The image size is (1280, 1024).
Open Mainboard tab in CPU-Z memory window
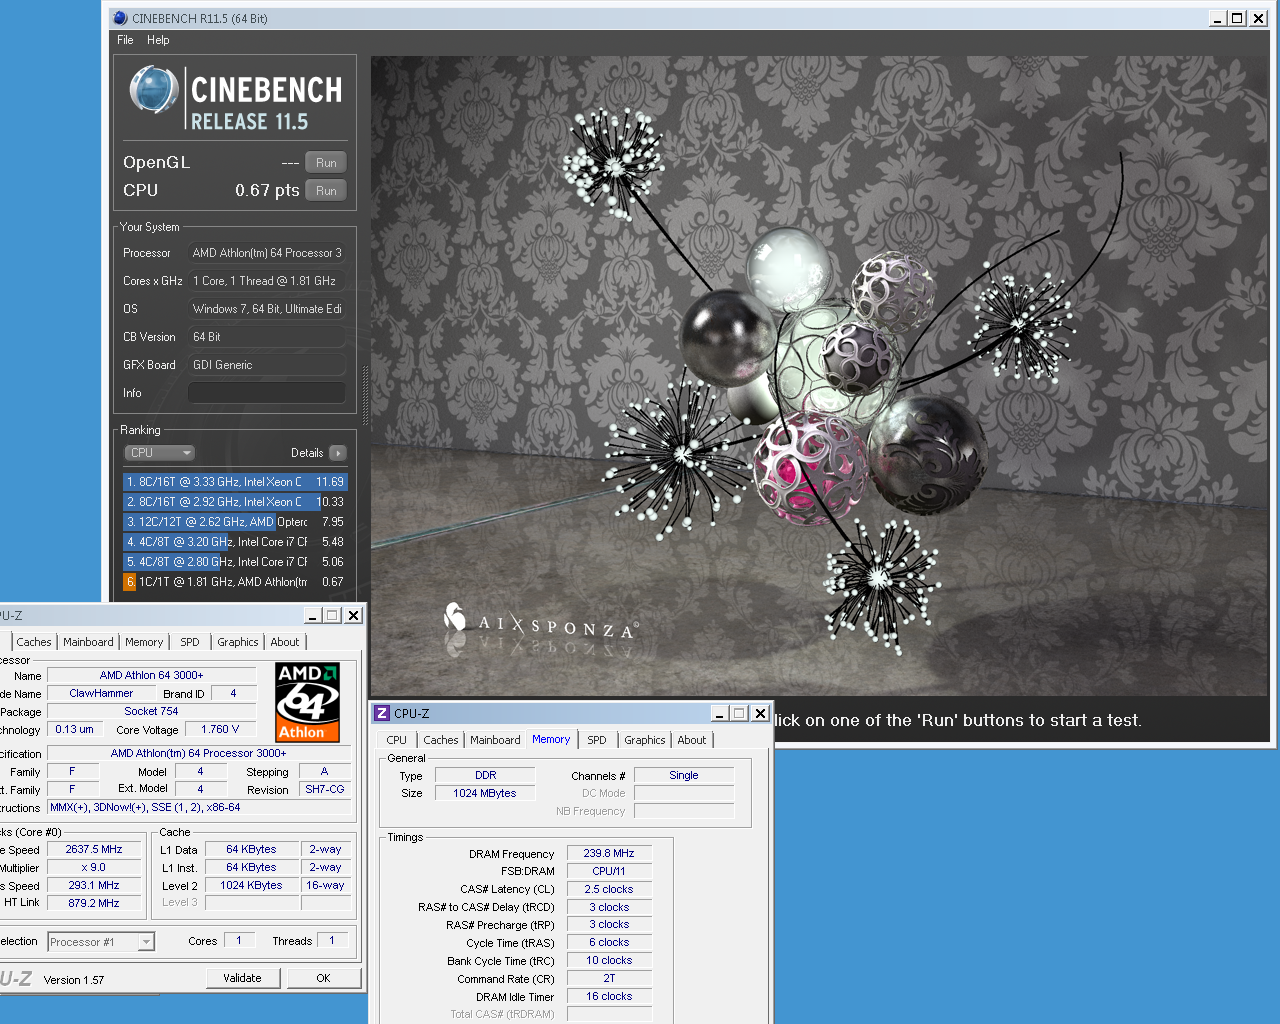coord(495,740)
